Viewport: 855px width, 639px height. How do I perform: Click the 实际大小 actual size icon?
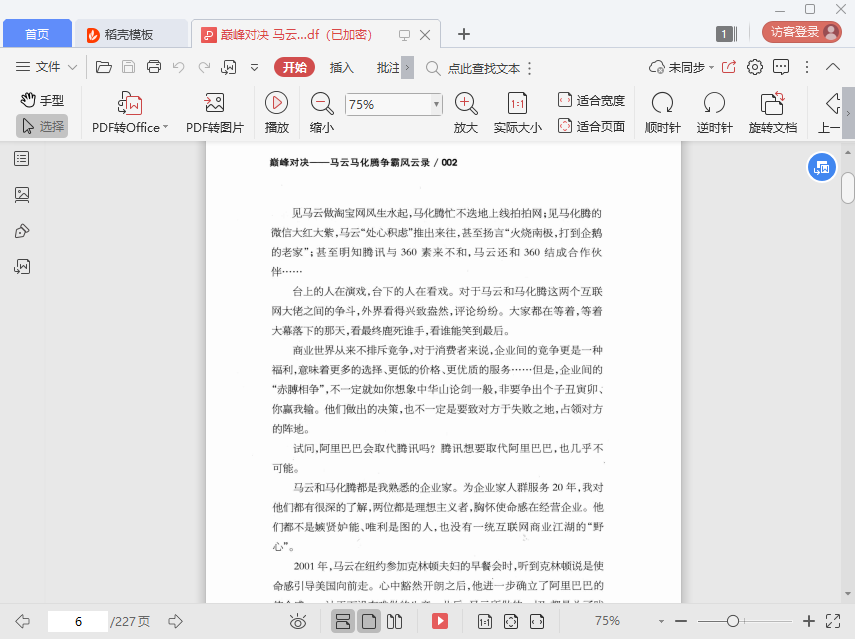tap(517, 103)
